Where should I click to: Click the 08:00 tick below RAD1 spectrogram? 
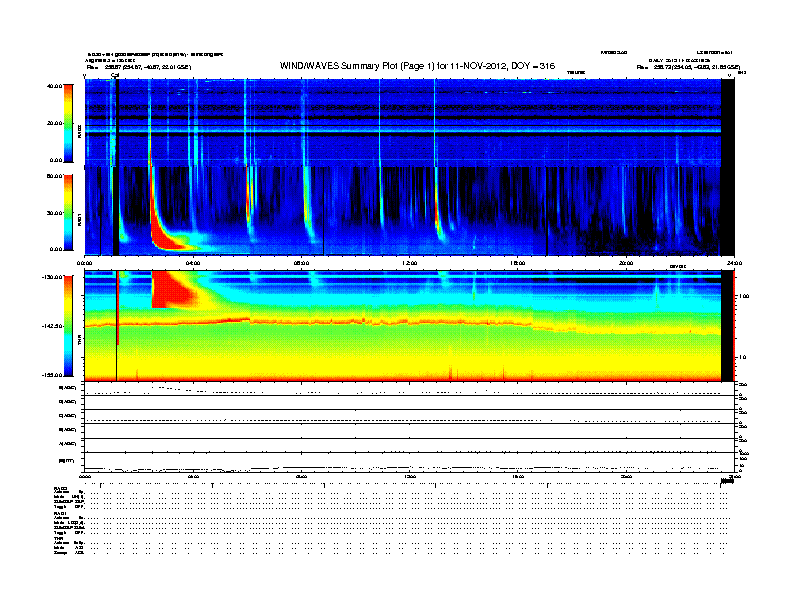(301, 263)
